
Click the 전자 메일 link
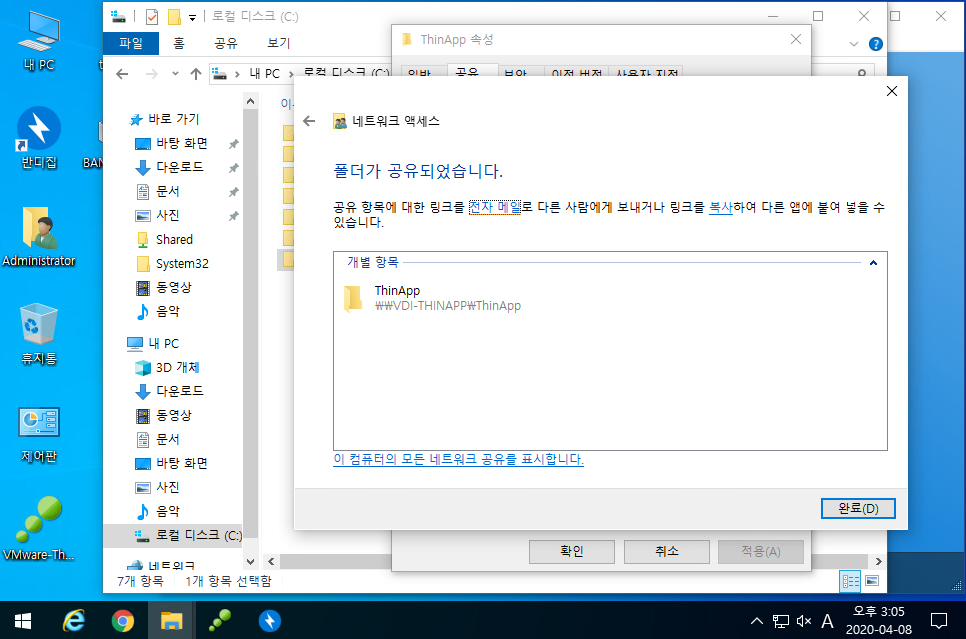tap(495, 207)
